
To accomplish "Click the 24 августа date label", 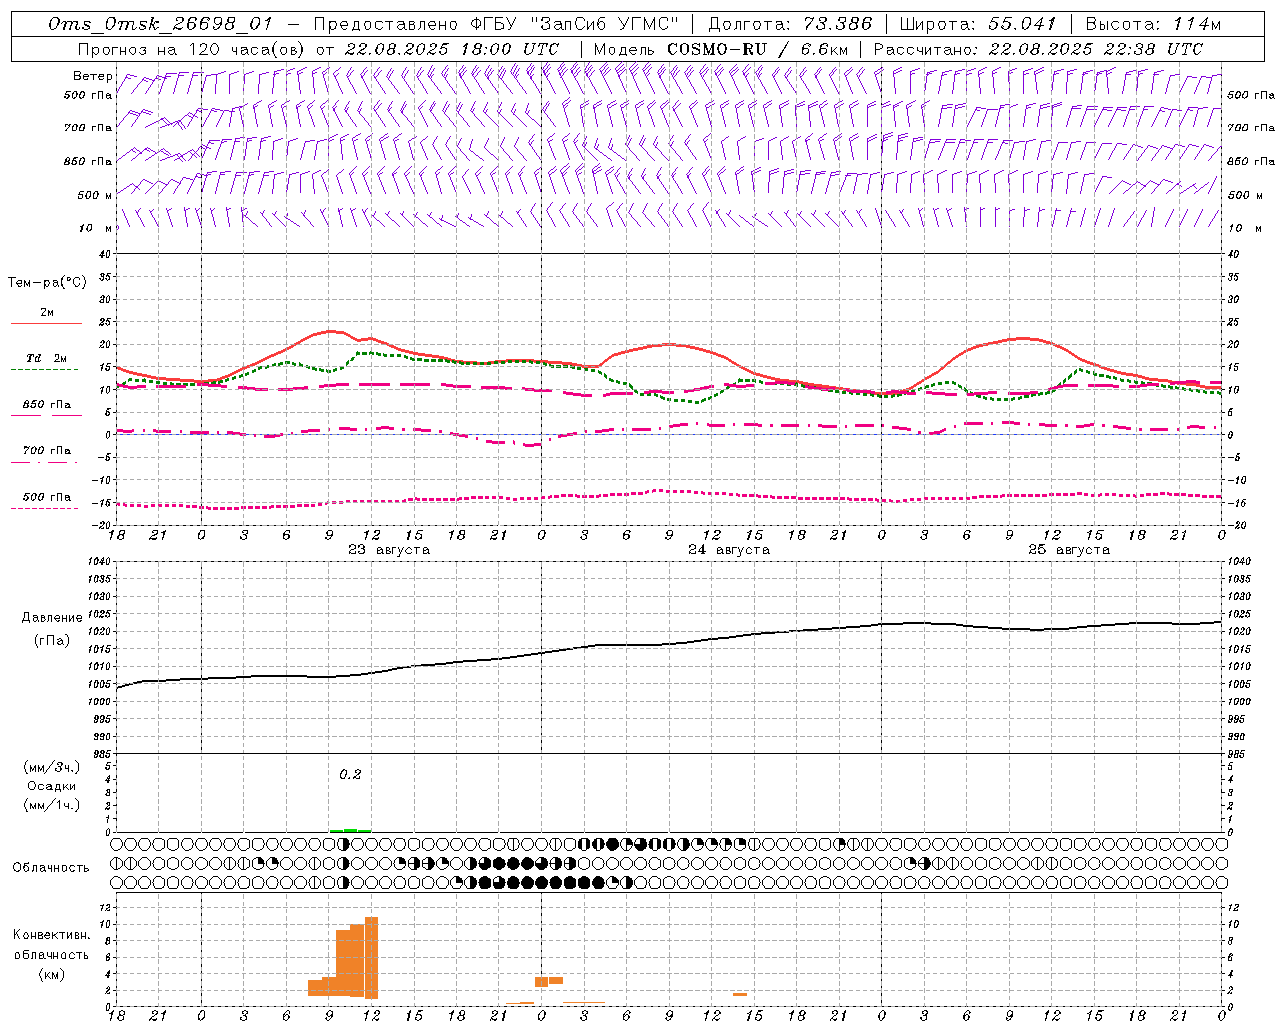I will click(729, 550).
